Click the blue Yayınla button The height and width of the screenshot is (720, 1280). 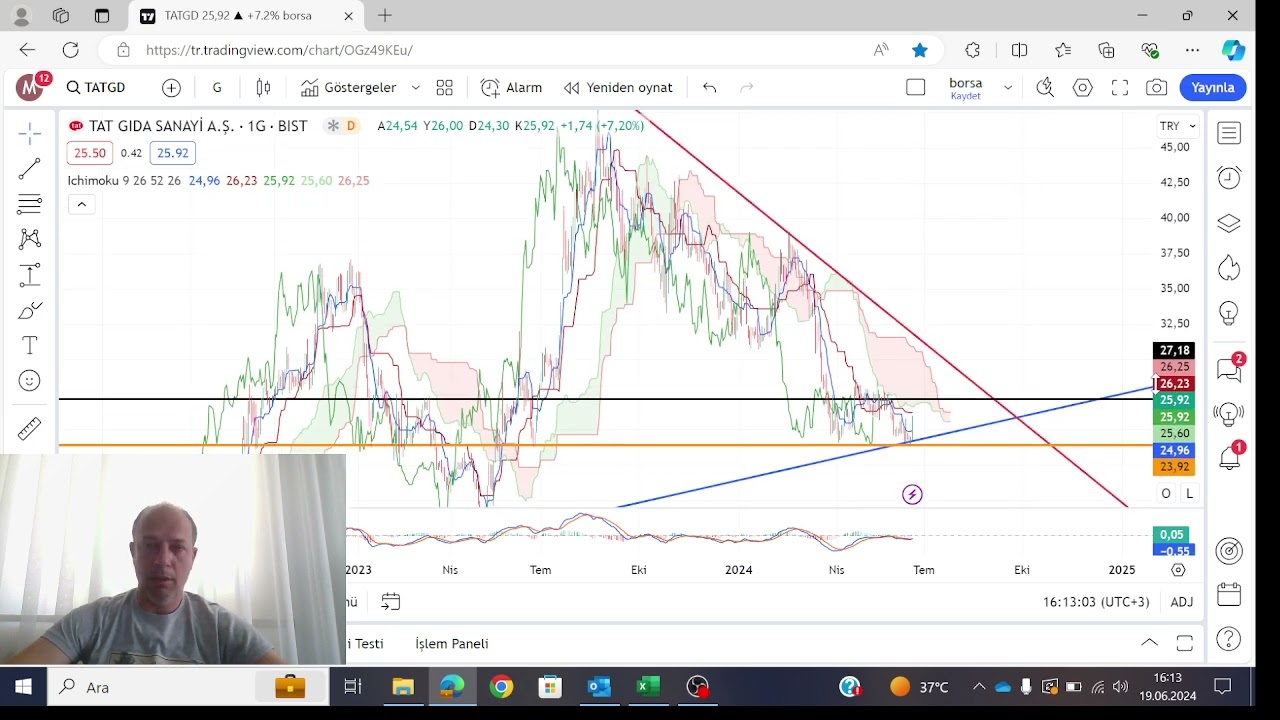pyautogui.click(x=1213, y=88)
